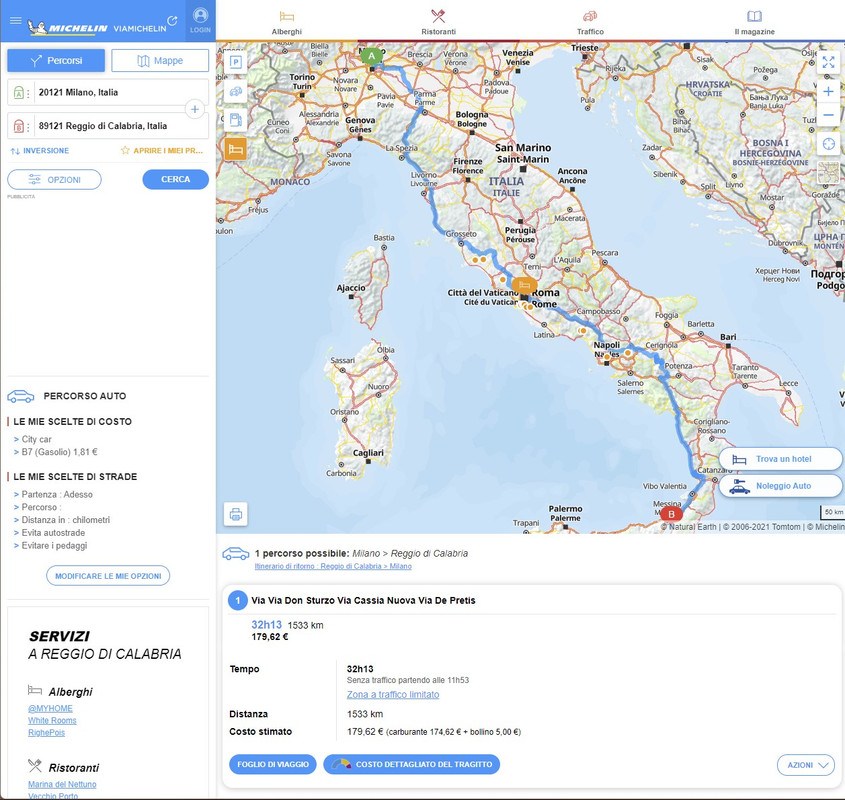The image size is (845, 800).
Task: Click the Percorso auto car icon
Action: (x=20, y=396)
